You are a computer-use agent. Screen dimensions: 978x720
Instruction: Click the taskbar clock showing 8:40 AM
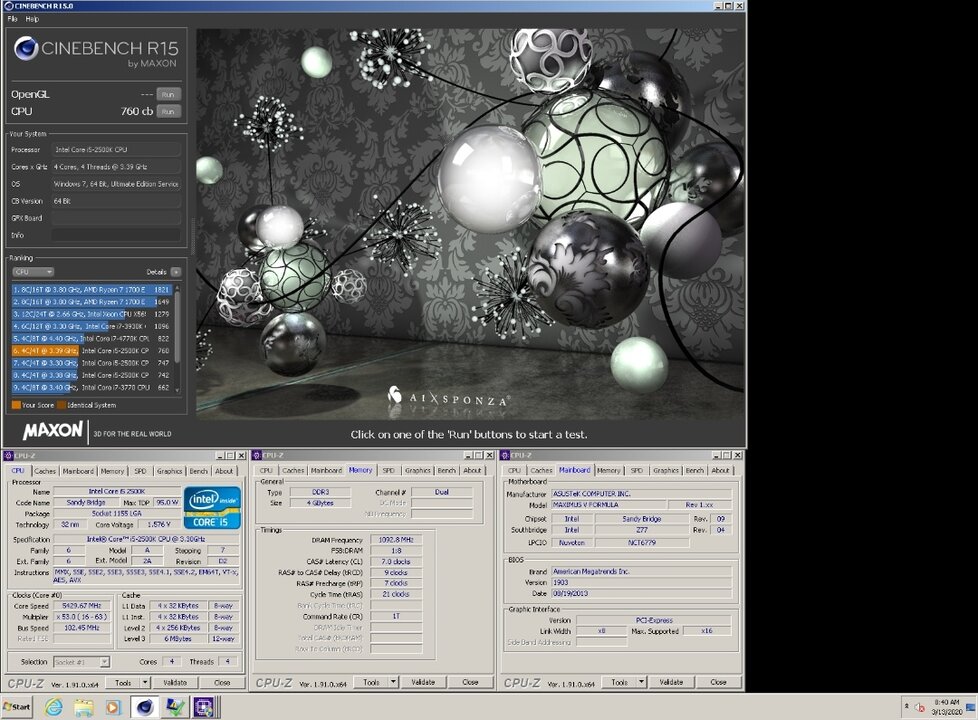pyautogui.click(x=947, y=707)
